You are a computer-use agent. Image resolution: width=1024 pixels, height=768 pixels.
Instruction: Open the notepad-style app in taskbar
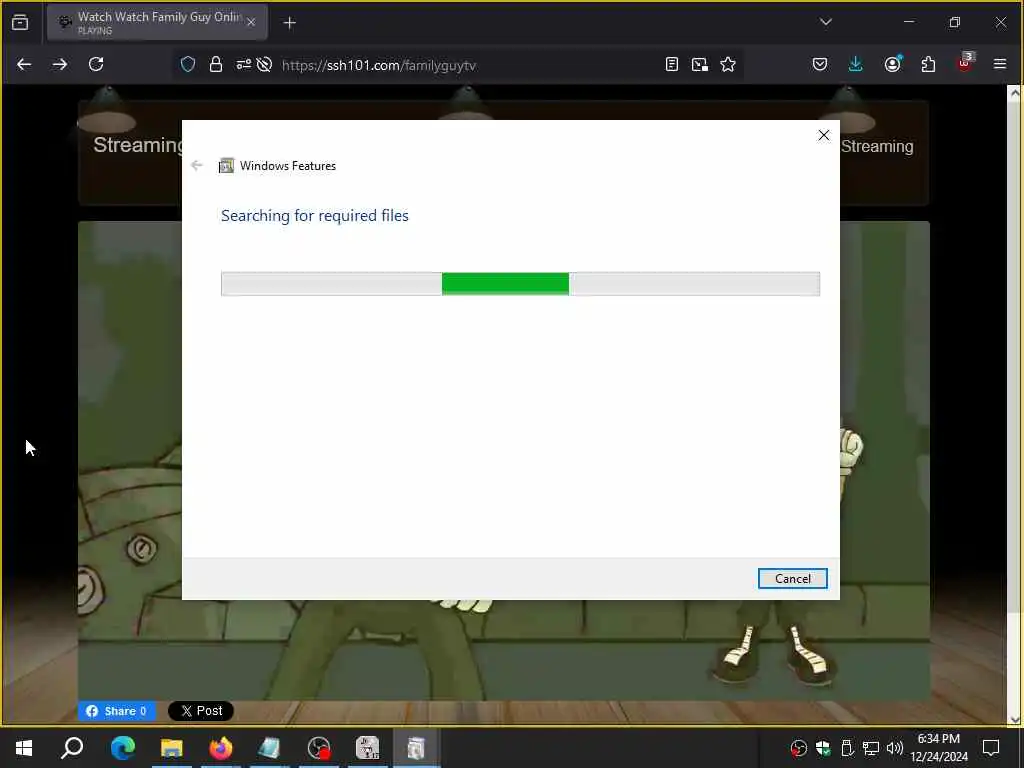pos(269,748)
